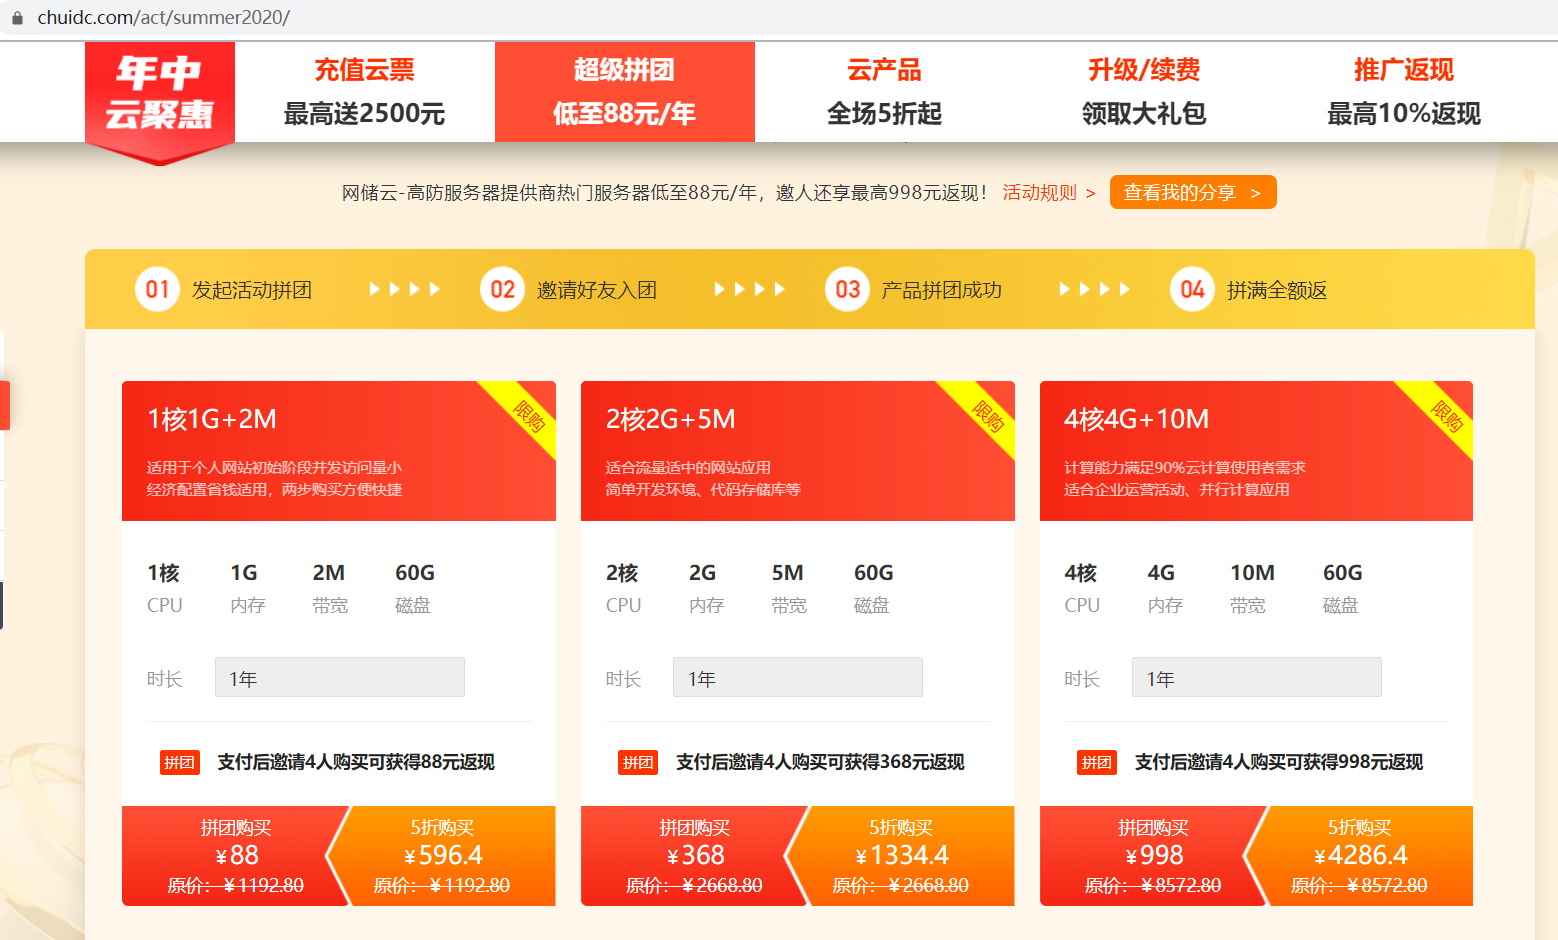Click the 02 step circle icon
The height and width of the screenshot is (940, 1558).
tap(502, 290)
